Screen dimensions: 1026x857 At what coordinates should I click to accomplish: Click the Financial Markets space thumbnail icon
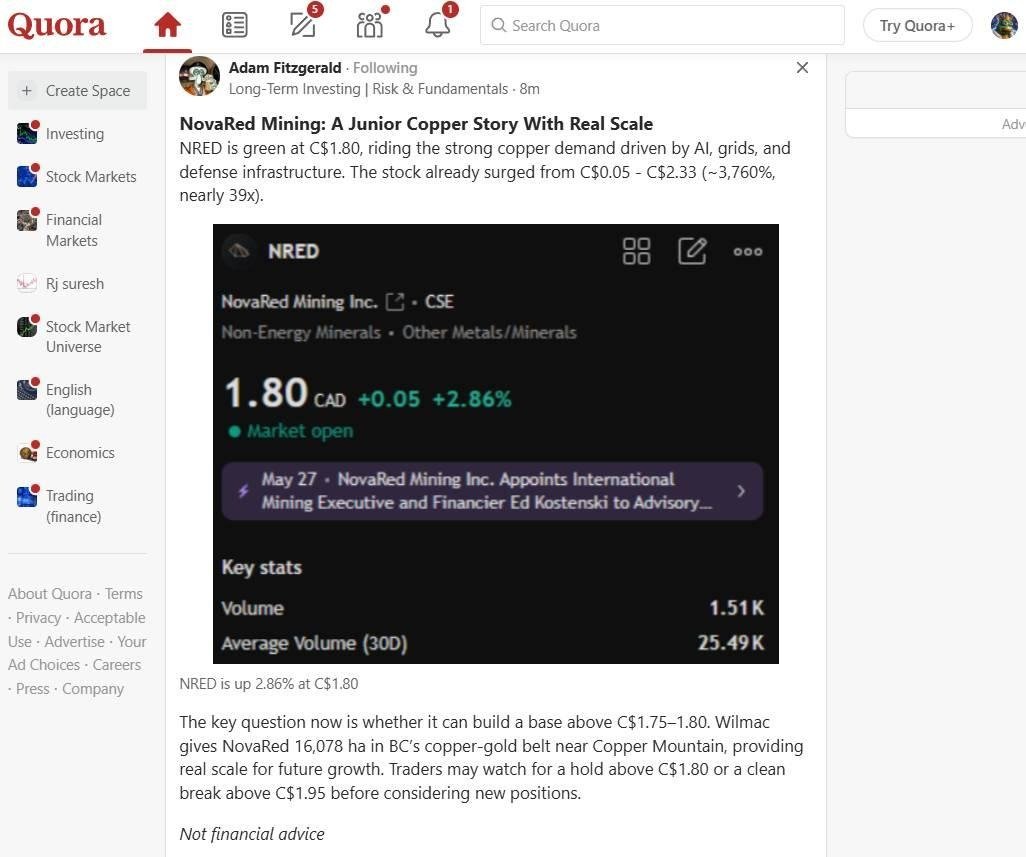tap(27, 220)
